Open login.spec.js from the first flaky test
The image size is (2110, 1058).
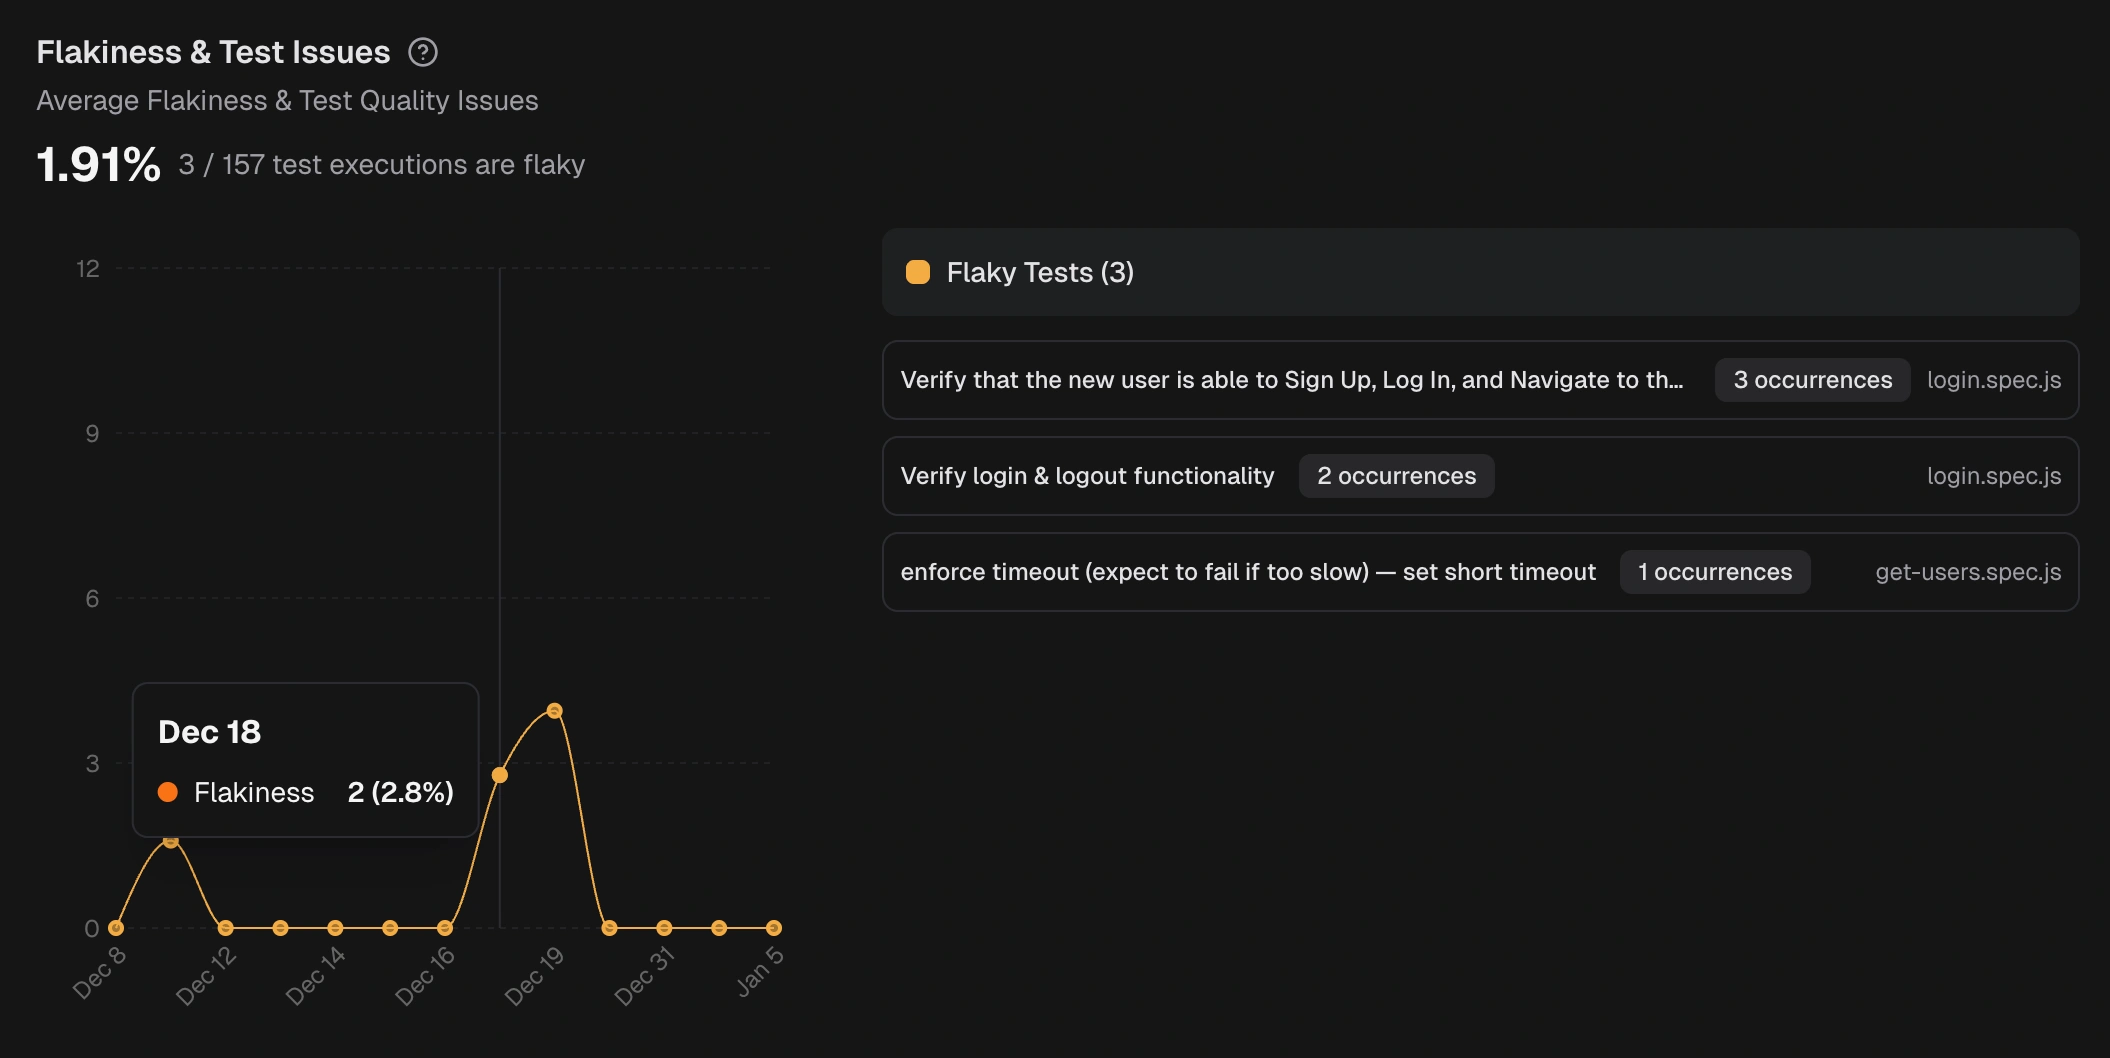(1994, 380)
